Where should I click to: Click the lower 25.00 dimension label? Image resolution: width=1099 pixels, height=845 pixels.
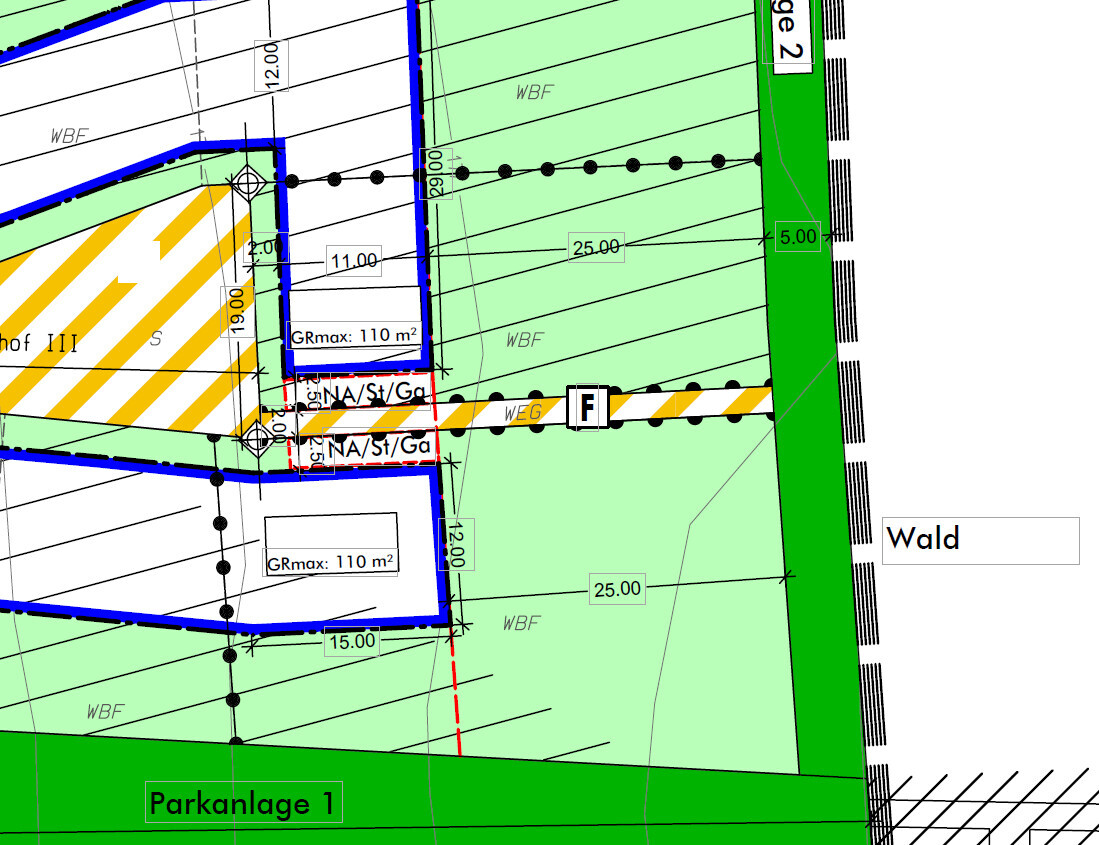coord(617,589)
